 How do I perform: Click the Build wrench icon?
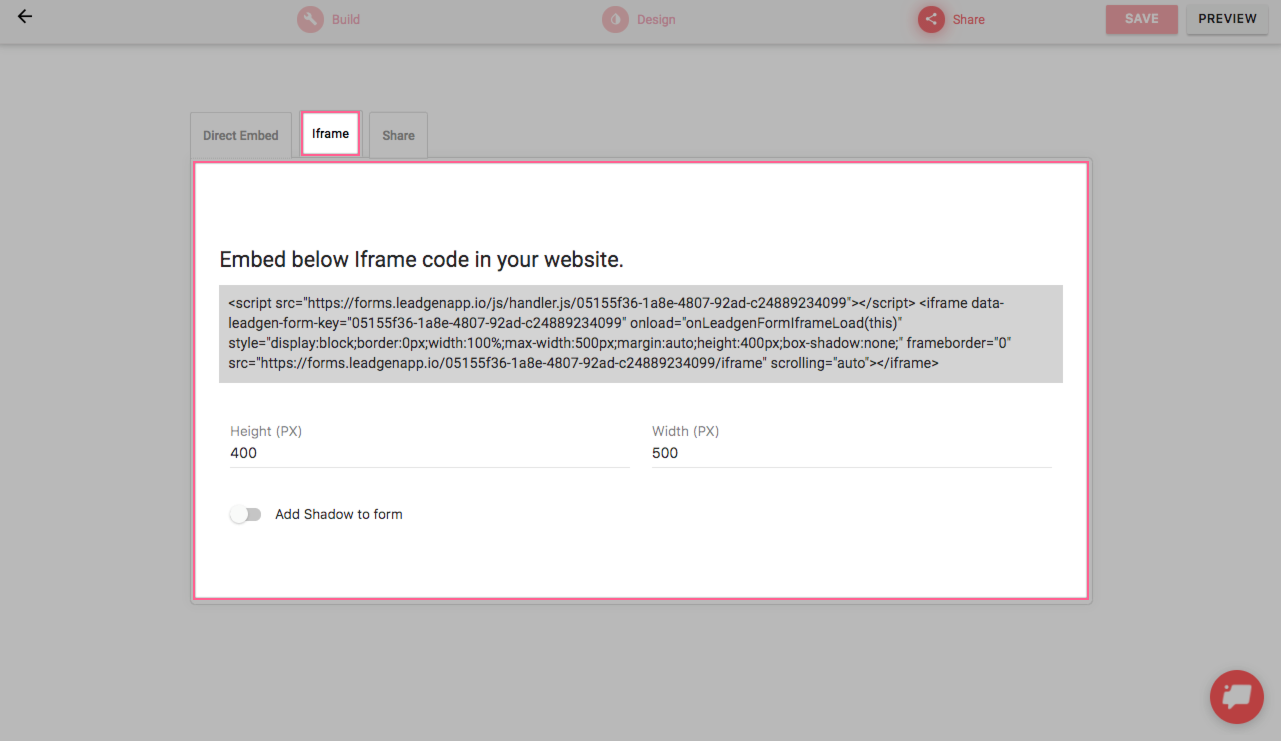point(310,19)
